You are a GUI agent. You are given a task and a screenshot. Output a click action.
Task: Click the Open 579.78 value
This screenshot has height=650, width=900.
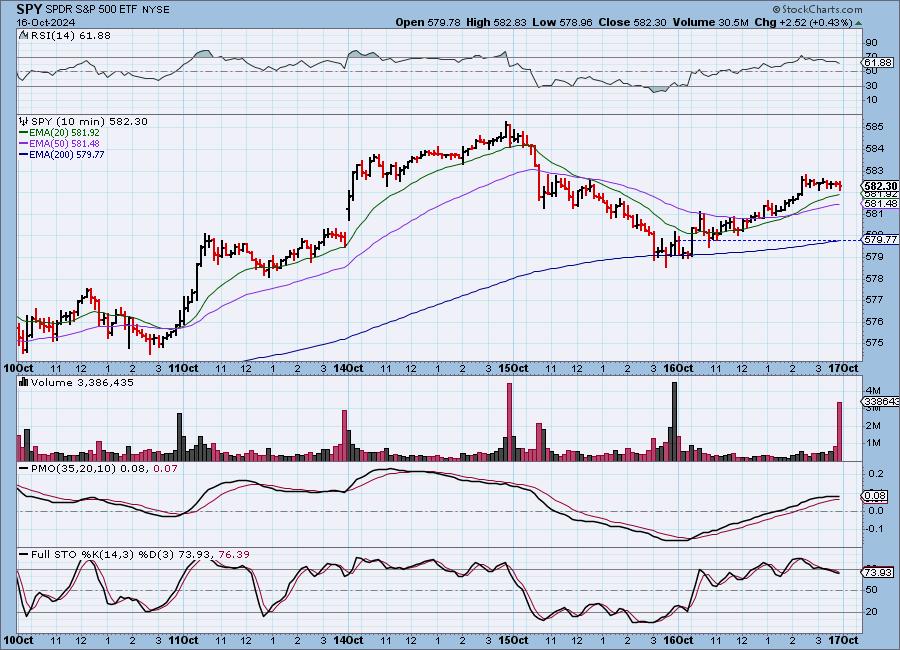[428, 22]
